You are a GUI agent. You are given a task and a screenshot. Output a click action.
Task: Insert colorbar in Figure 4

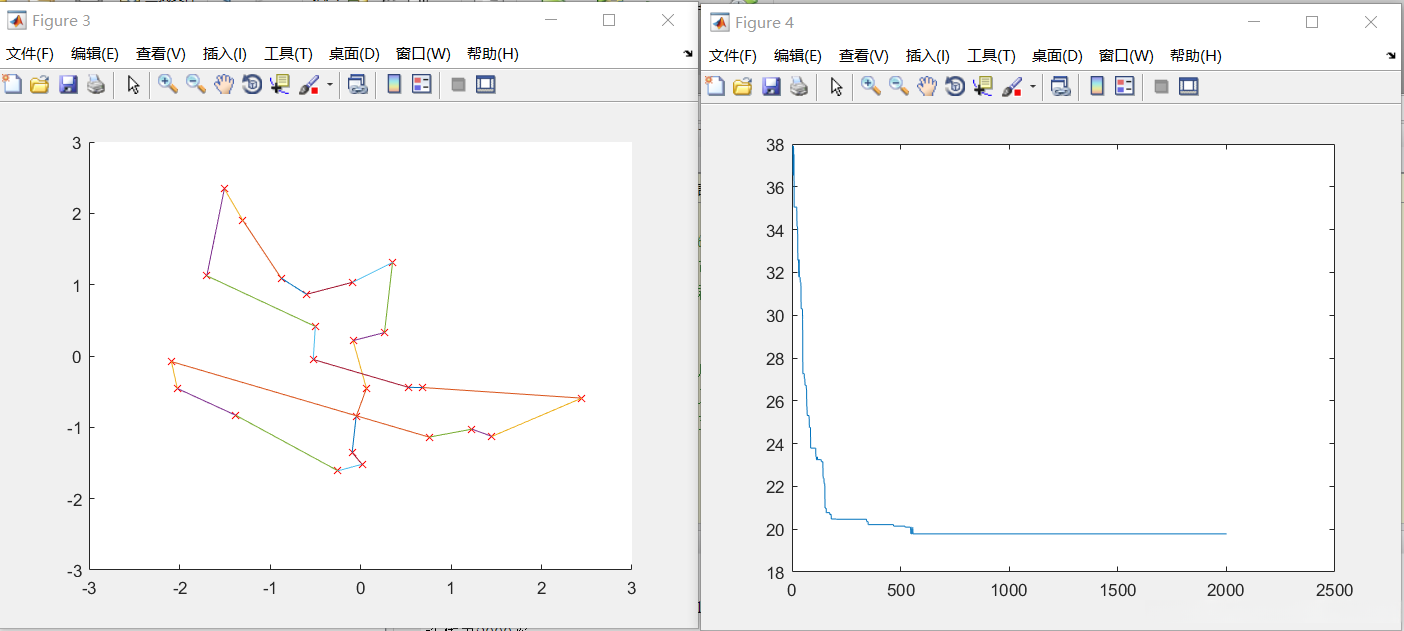pos(1097,87)
